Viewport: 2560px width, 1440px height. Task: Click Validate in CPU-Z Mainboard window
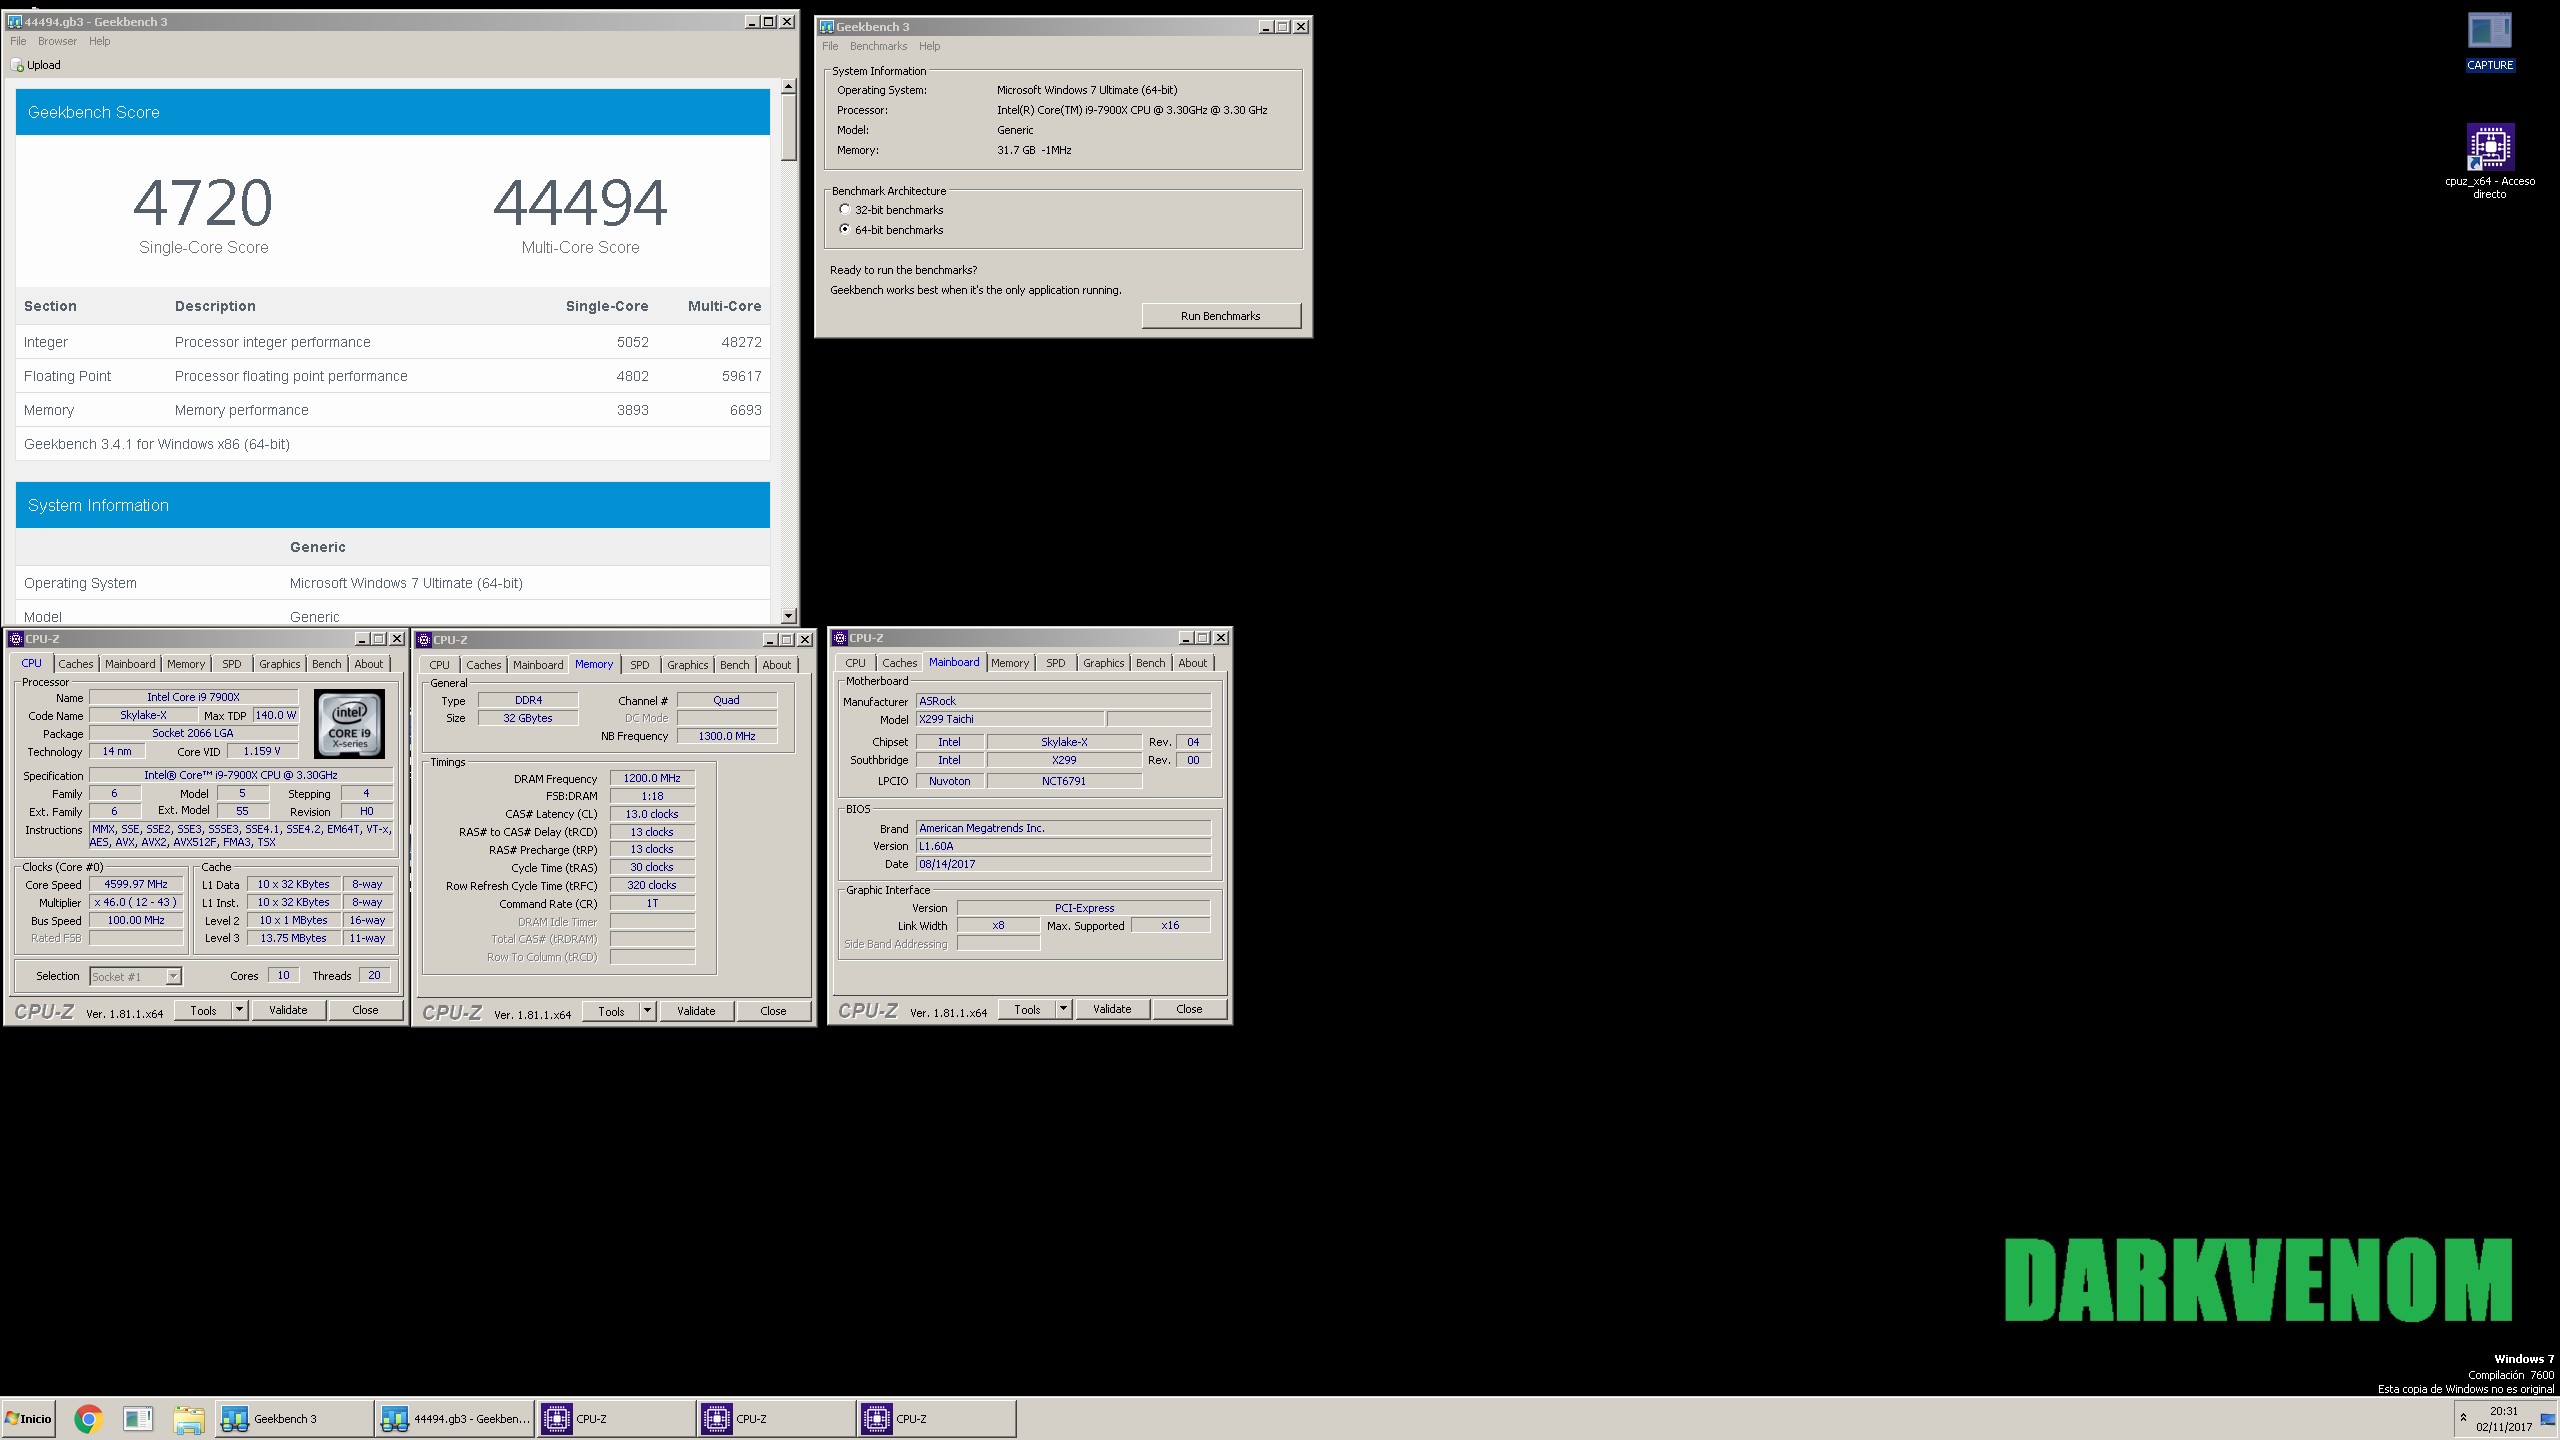pos(1112,1009)
